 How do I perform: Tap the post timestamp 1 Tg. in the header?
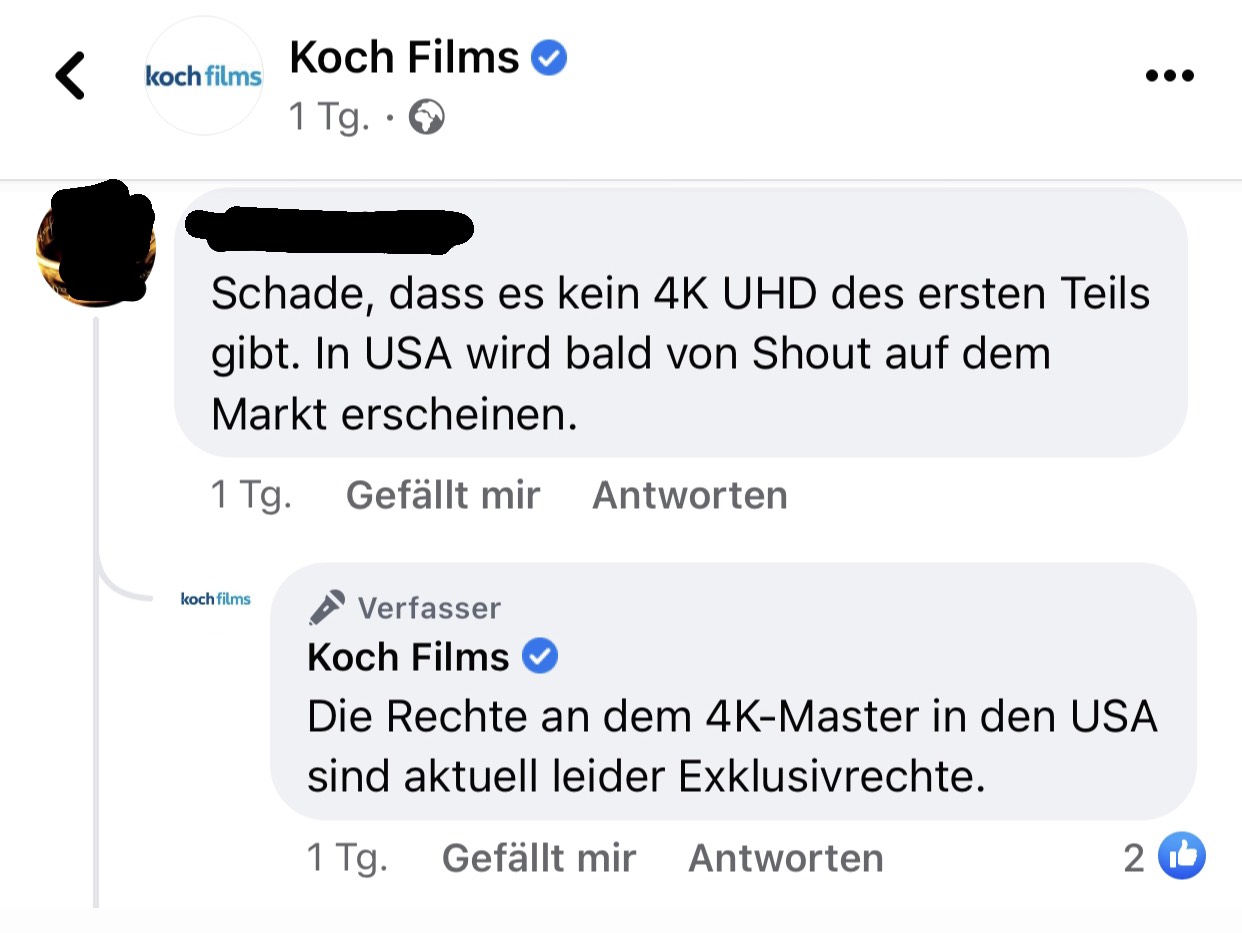click(329, 118)
